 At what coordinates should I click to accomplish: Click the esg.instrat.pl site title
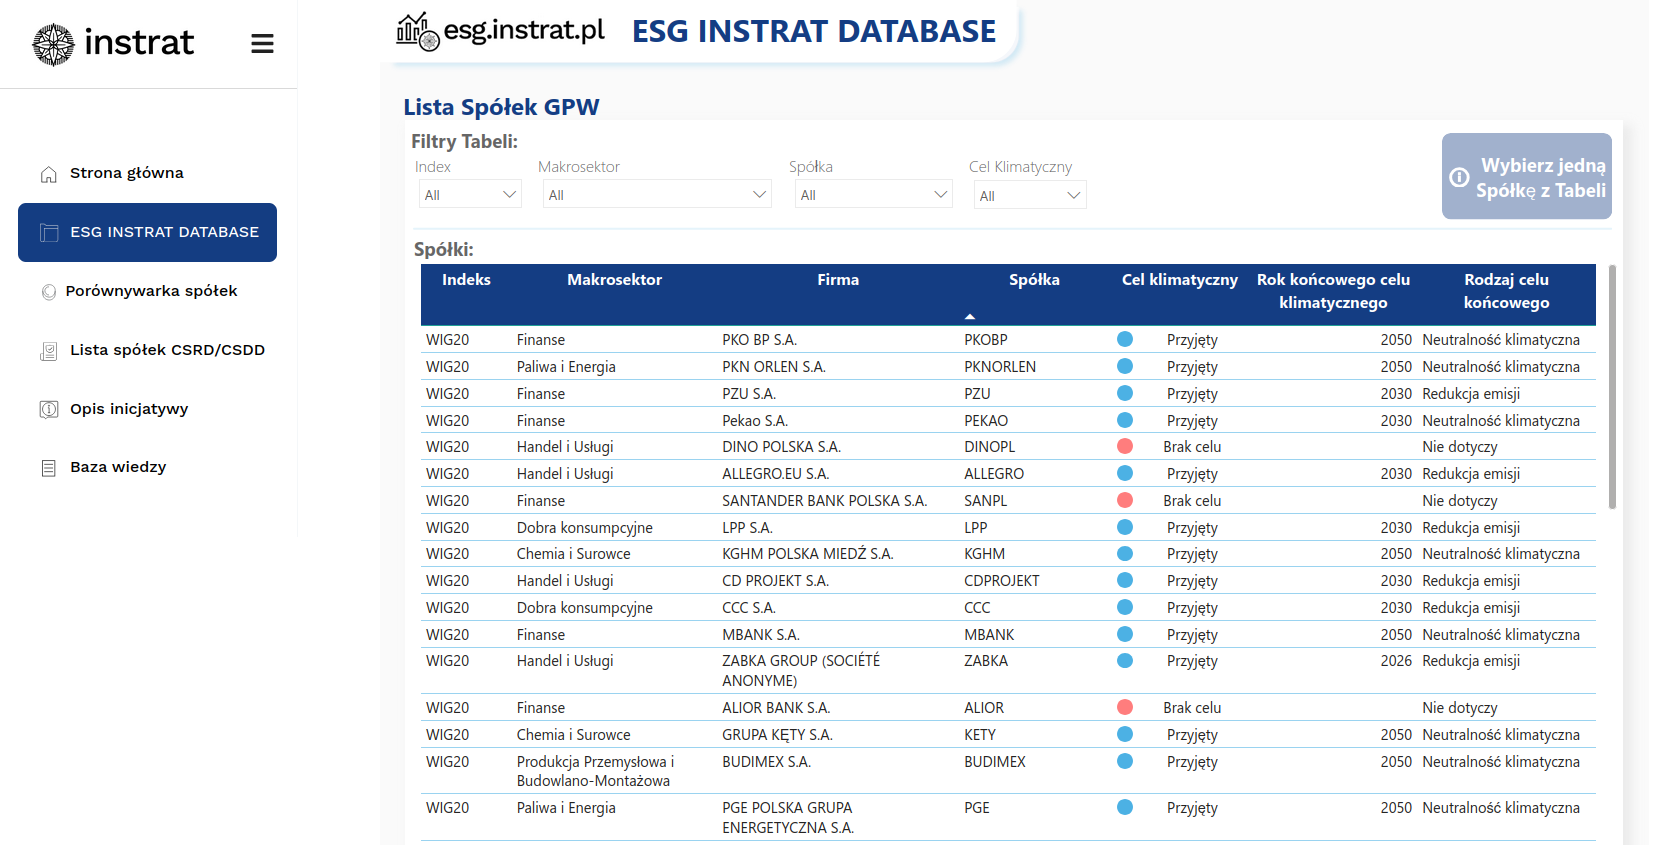(x=524, y=30)
